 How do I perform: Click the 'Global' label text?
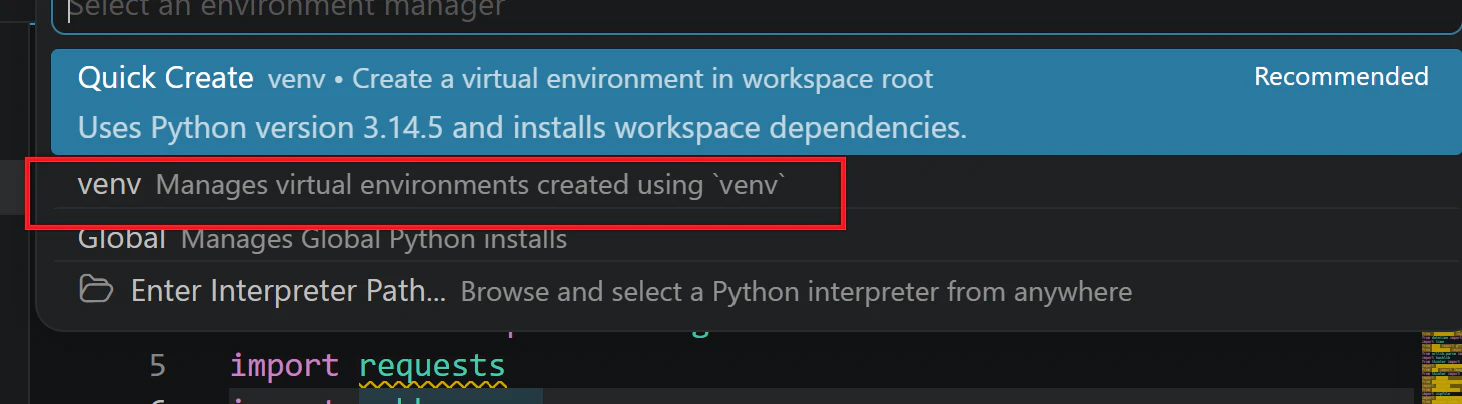(121, 239)
